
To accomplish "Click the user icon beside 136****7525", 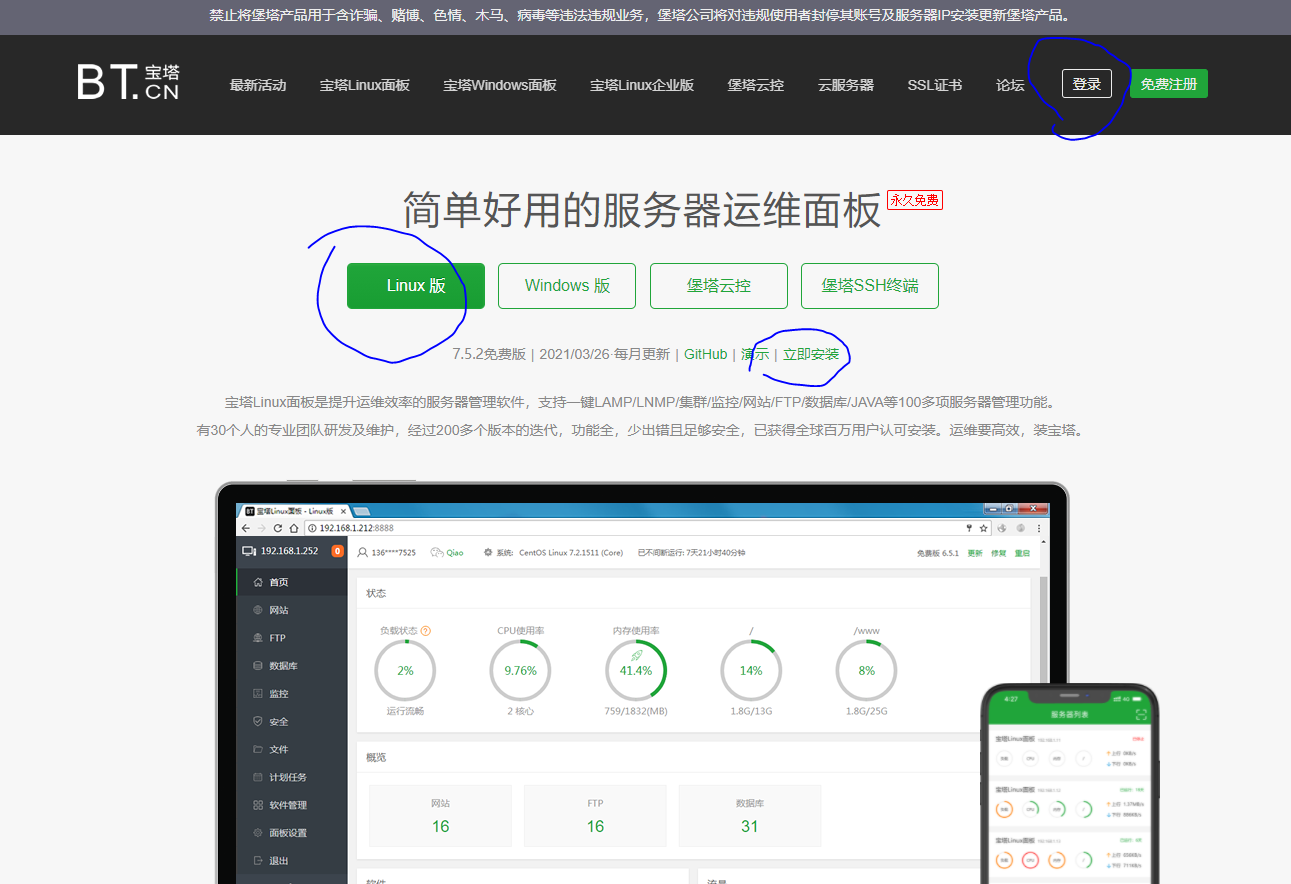I will point(362,552).
